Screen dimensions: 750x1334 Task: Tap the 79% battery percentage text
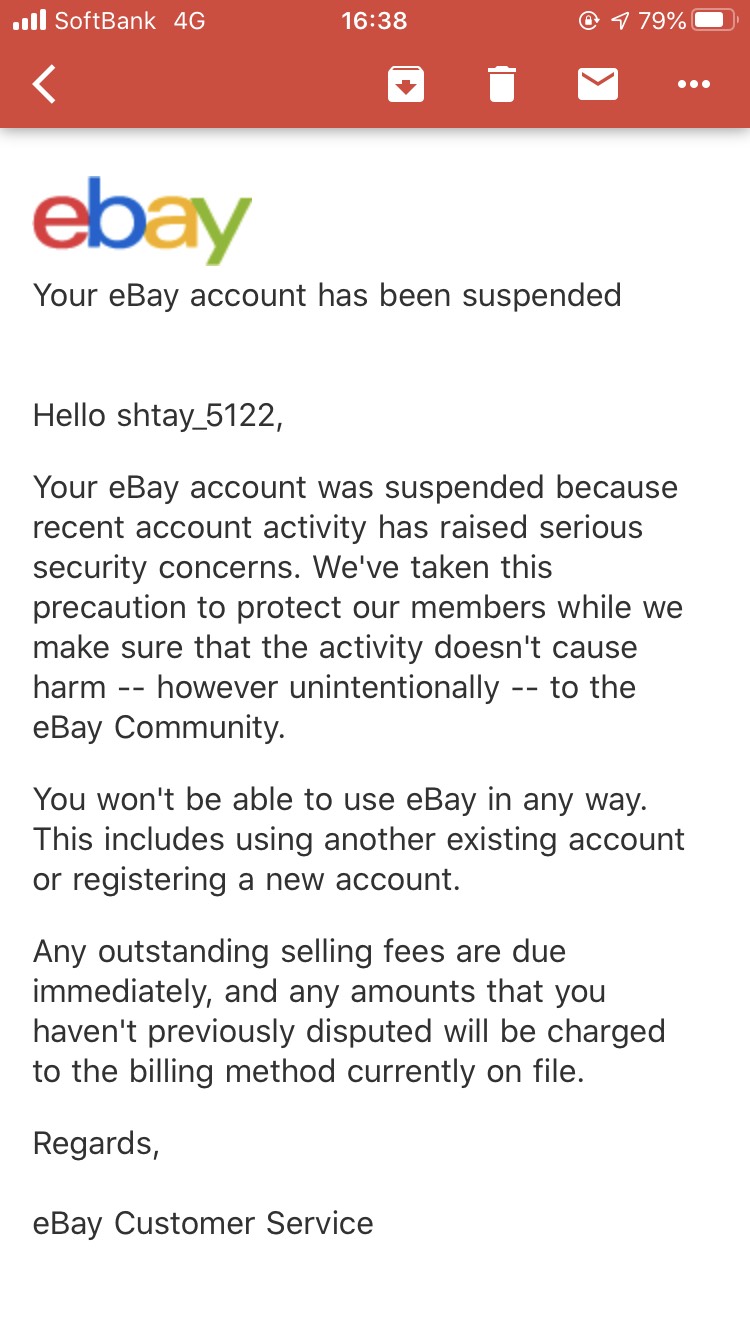(x=662, y=20)
